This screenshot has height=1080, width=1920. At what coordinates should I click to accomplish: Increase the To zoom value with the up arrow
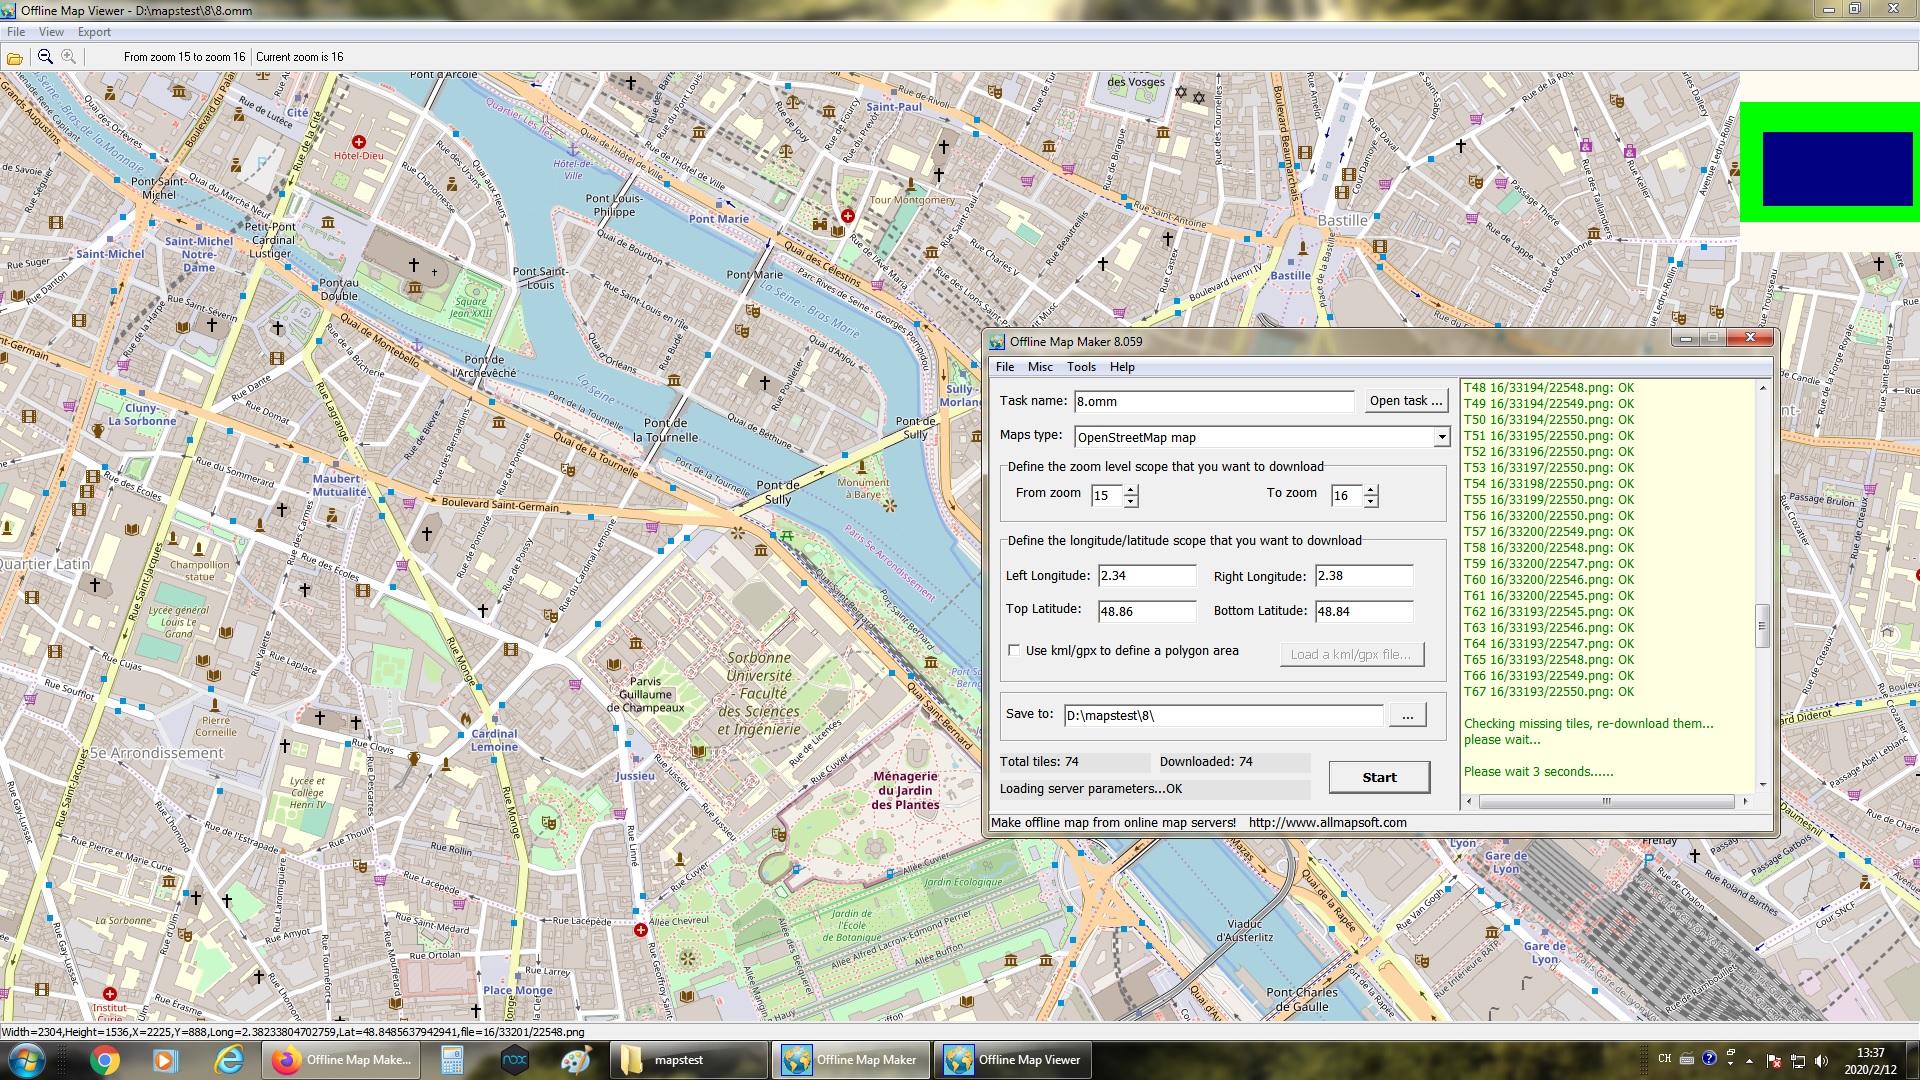click(x=1371, y=490)
